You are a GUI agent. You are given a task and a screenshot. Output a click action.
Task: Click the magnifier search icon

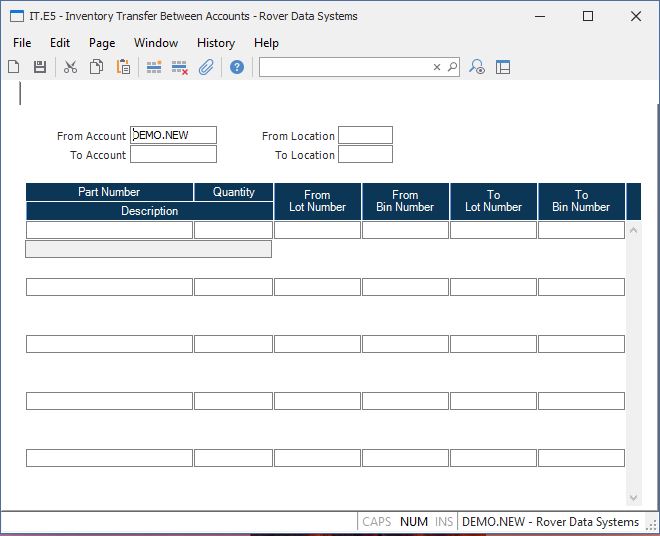tap(452, 67)
